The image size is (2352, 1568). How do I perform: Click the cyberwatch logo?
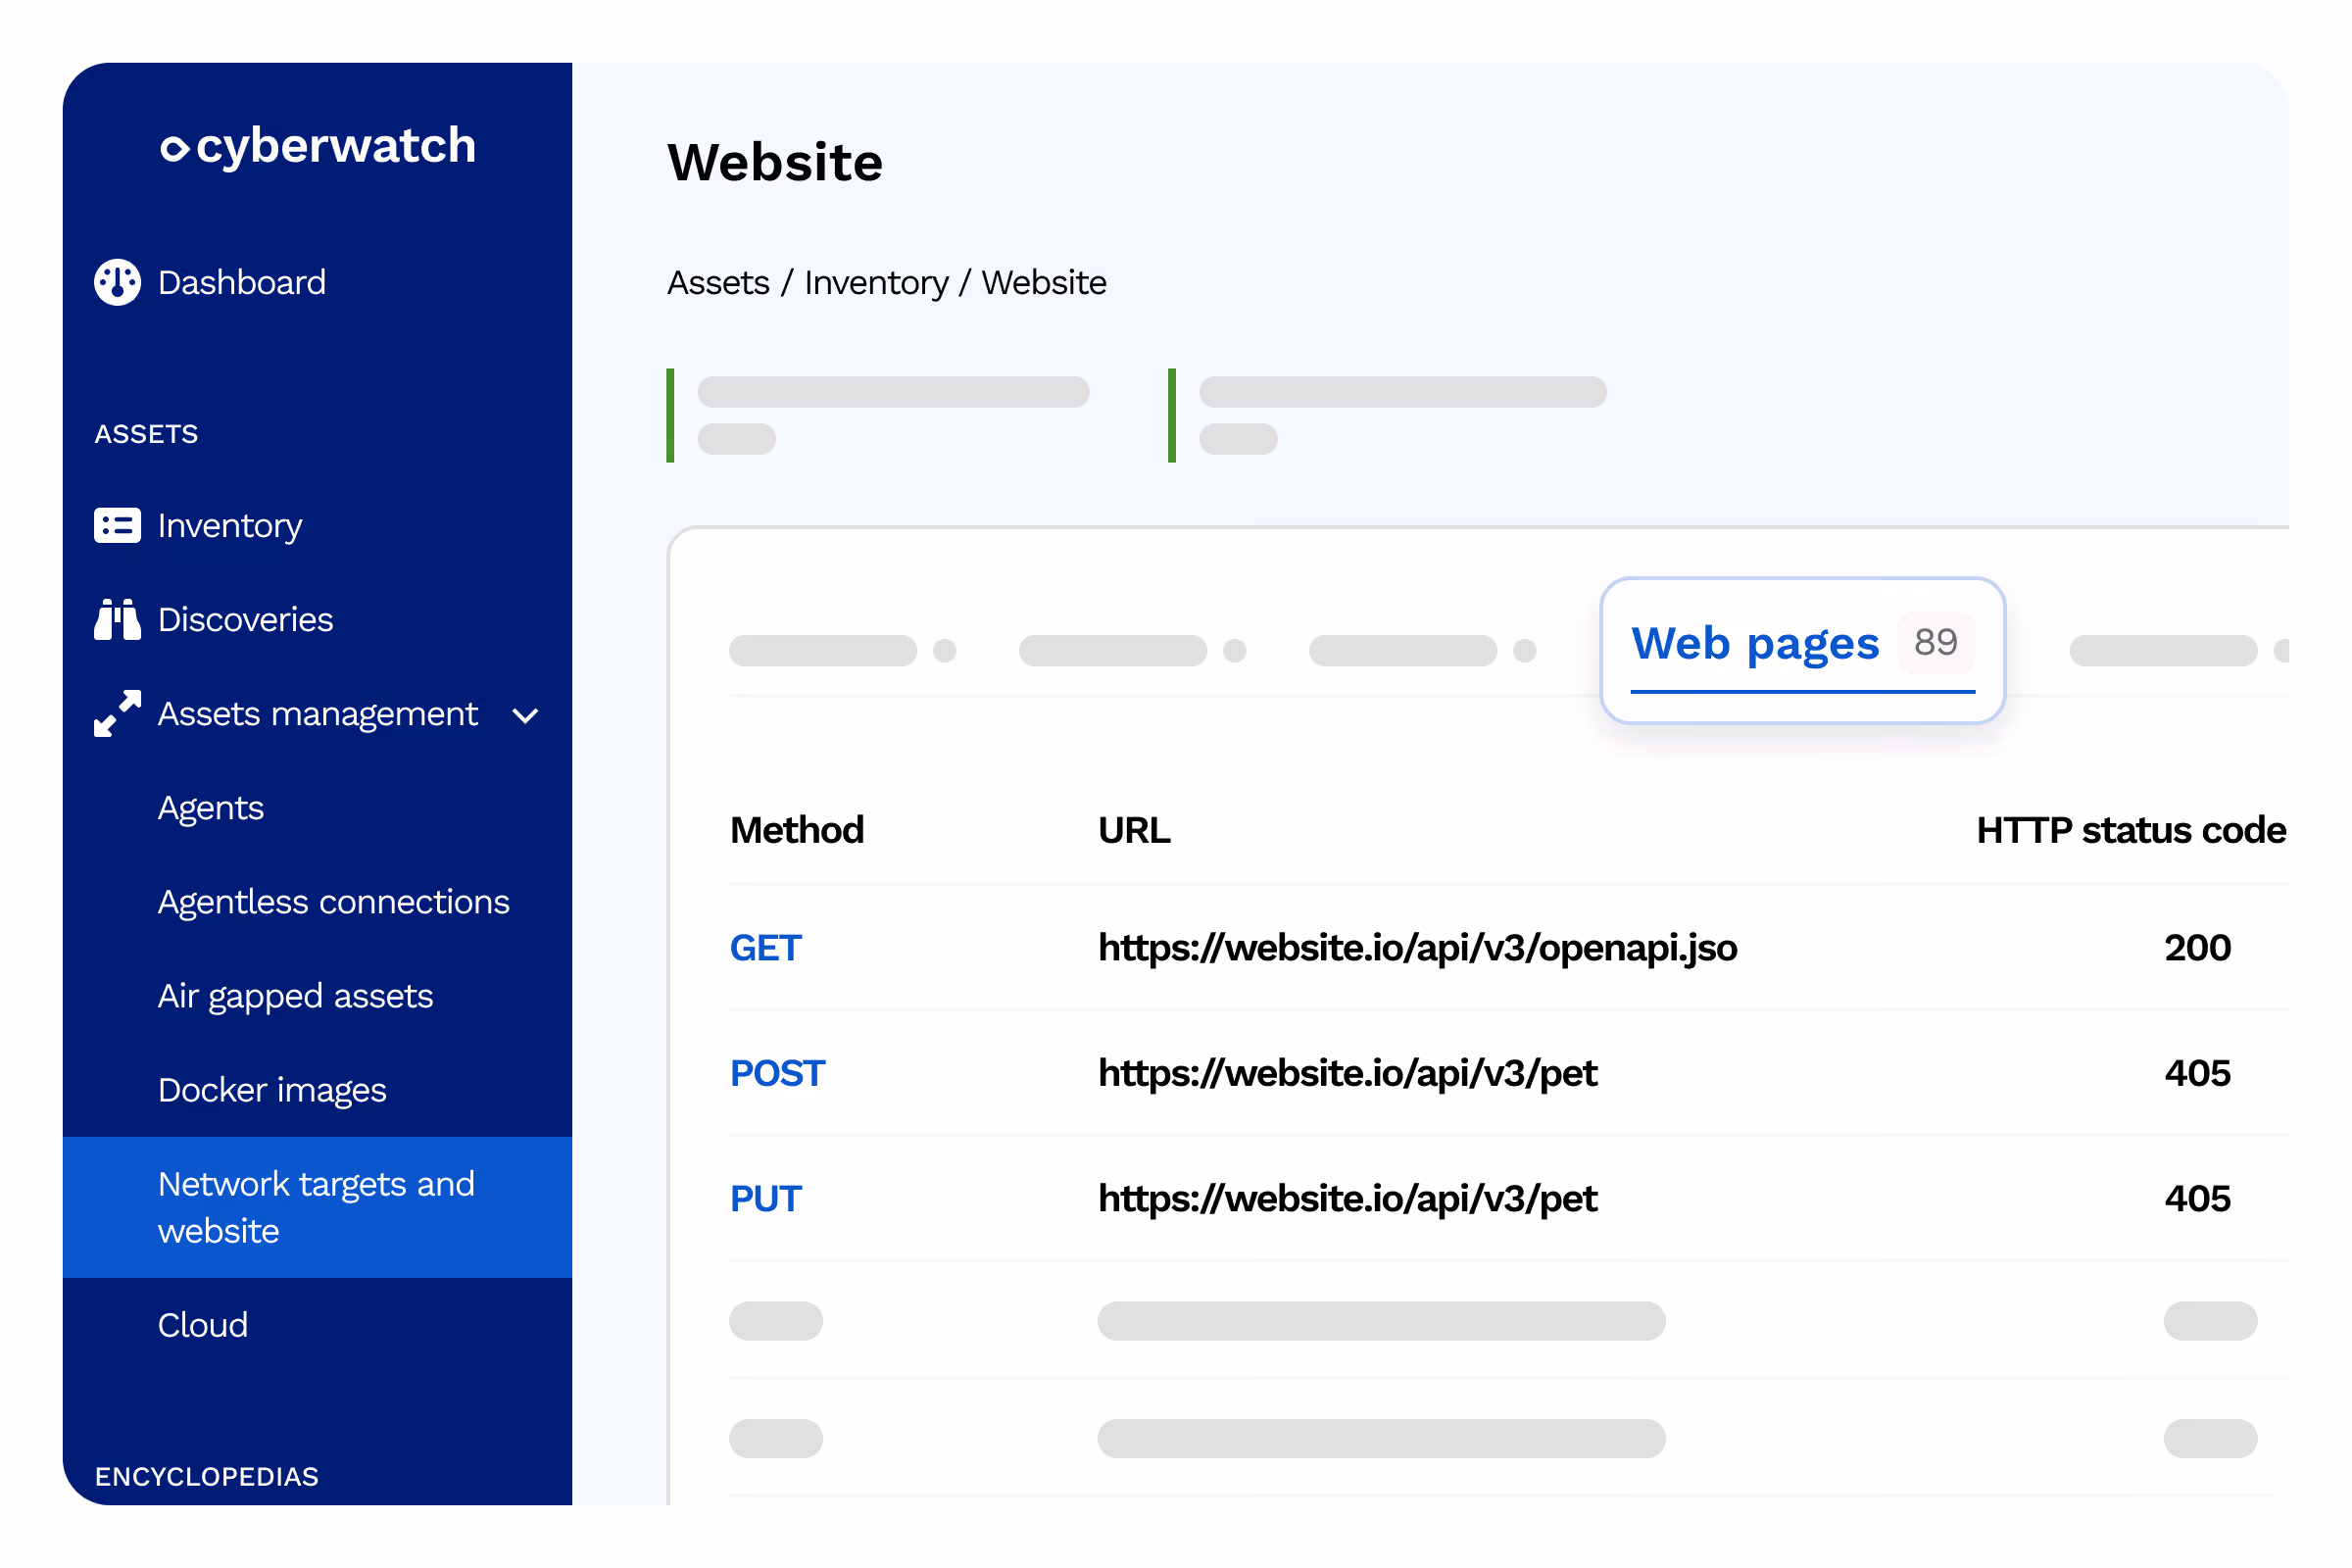pyautogui.click(x=318, y=146)
